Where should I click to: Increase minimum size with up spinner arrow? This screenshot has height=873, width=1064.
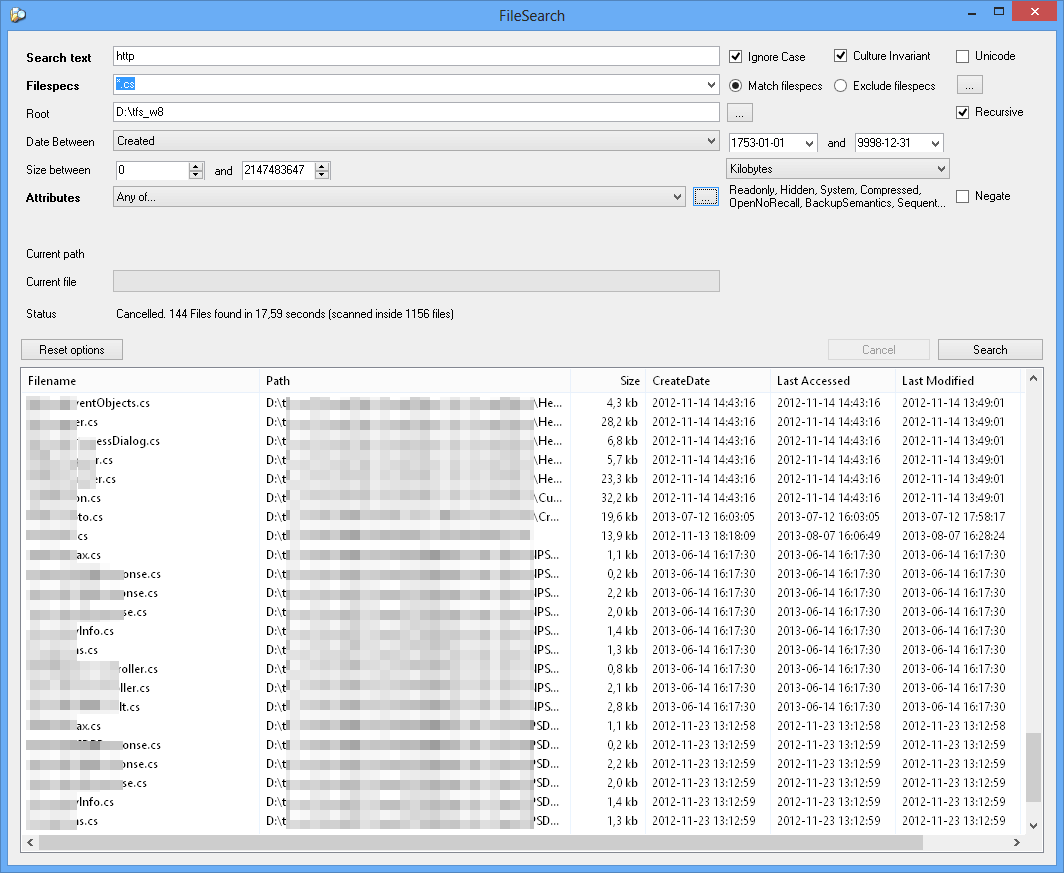pyautogui.click(x=196, y=166)
